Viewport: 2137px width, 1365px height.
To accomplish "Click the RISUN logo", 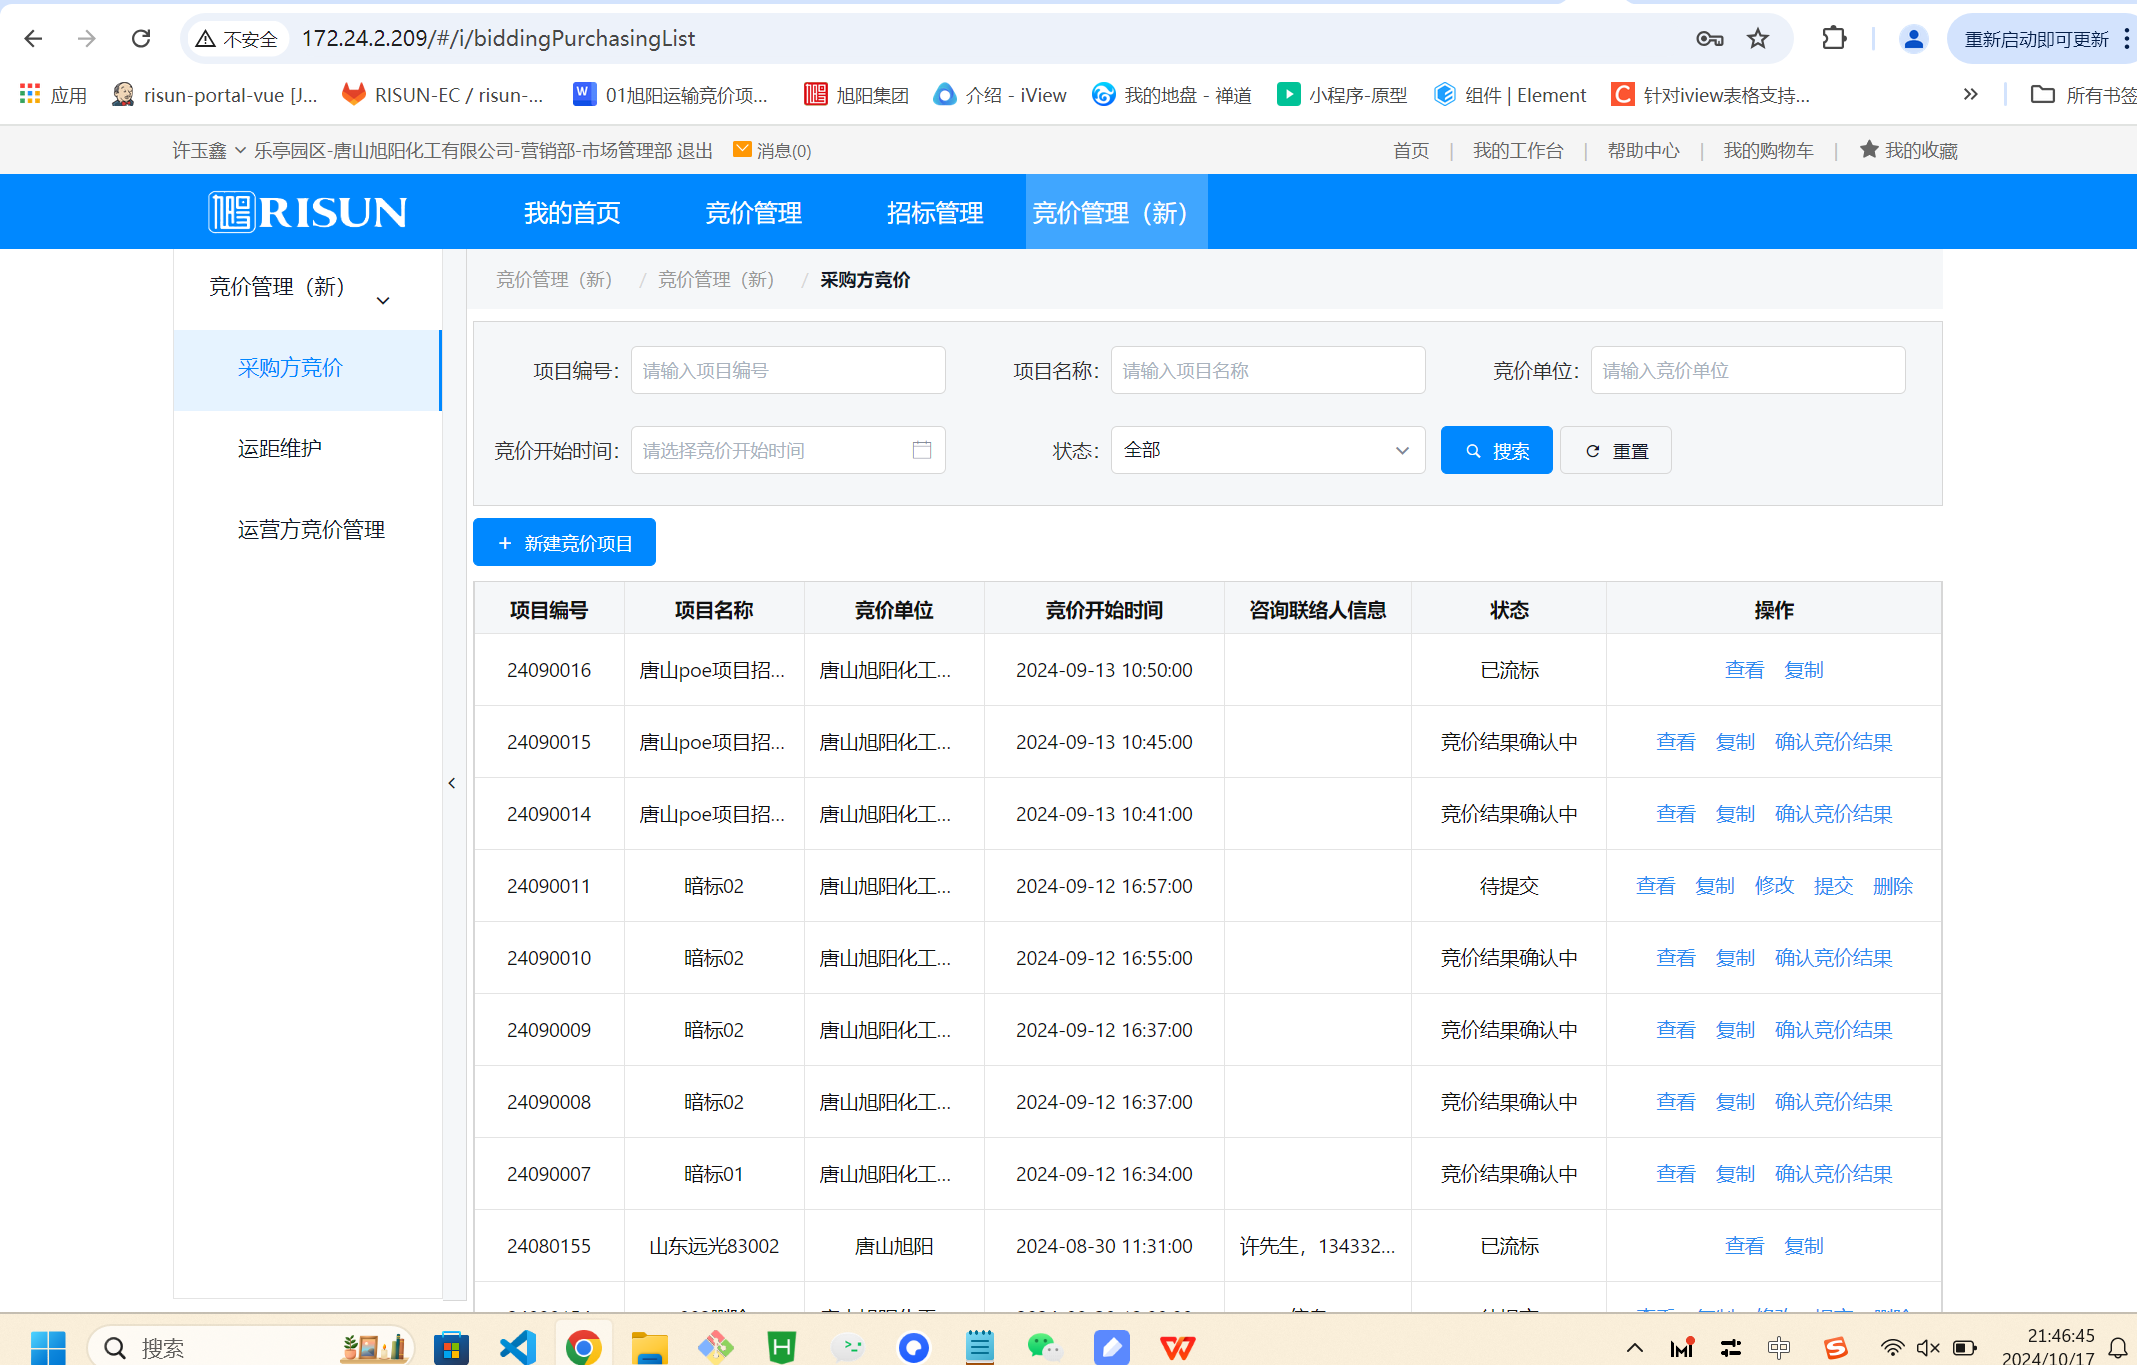I will coord(308,212).
